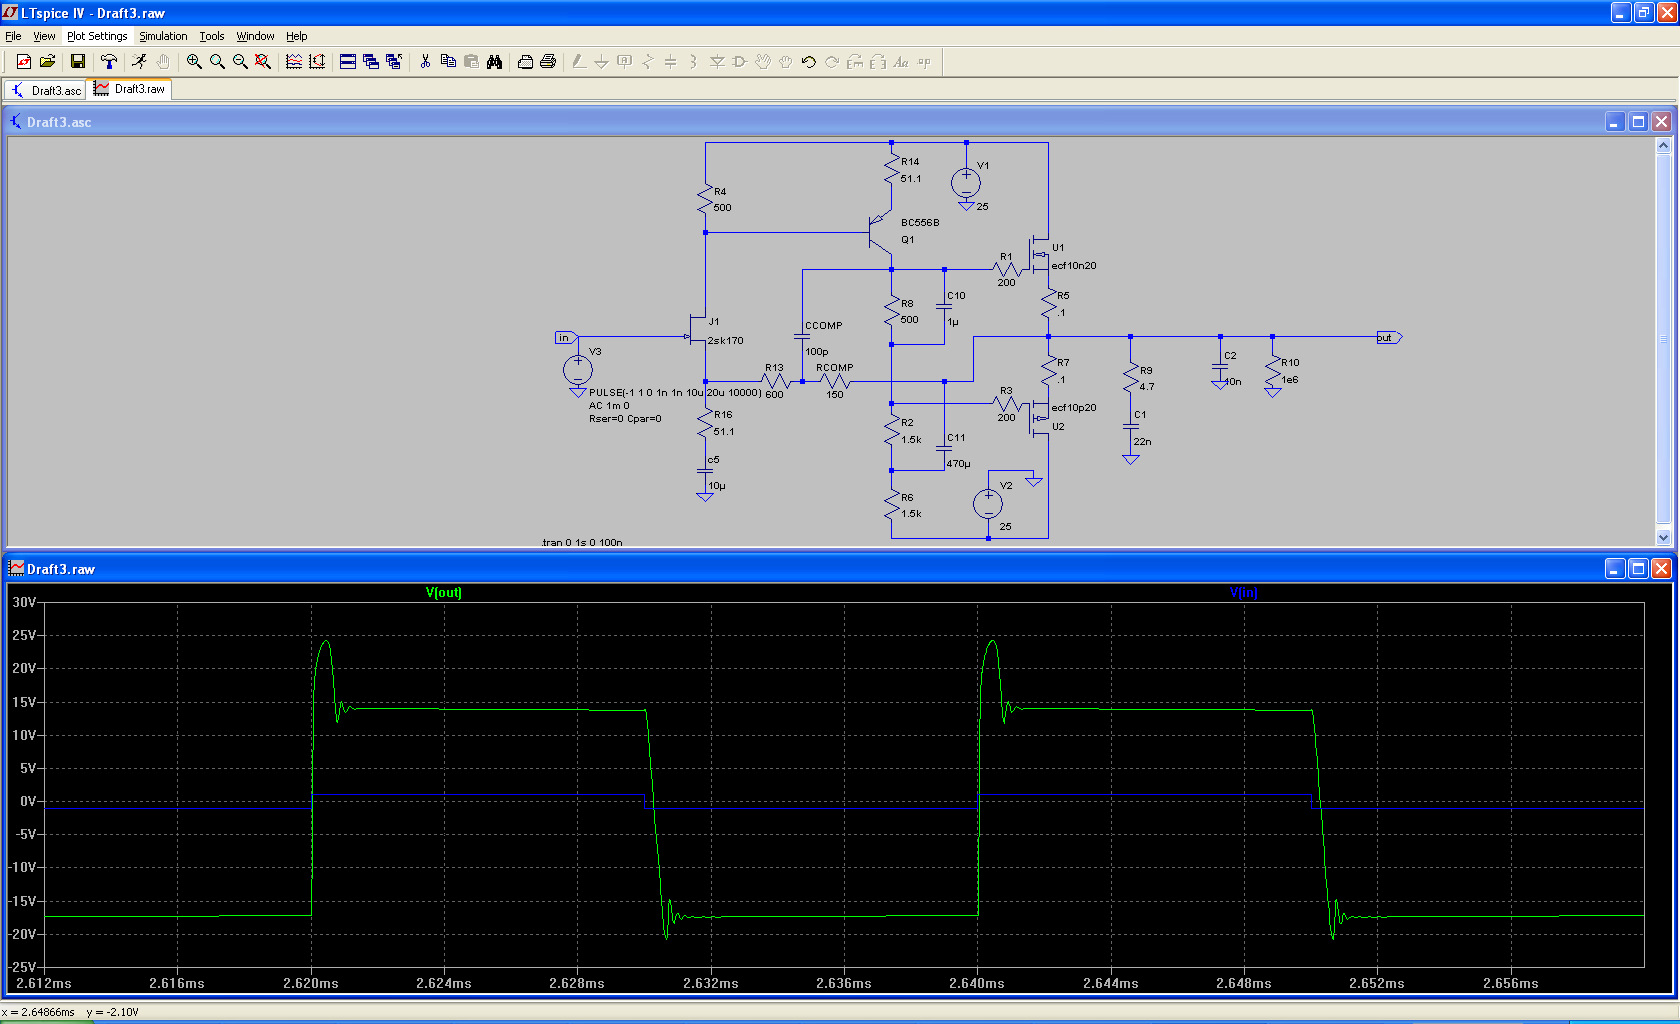This screenshot has height=1024, width=1680.
Task: Minimize the Draft3.raw plot window
Action: click(1615, 569)
